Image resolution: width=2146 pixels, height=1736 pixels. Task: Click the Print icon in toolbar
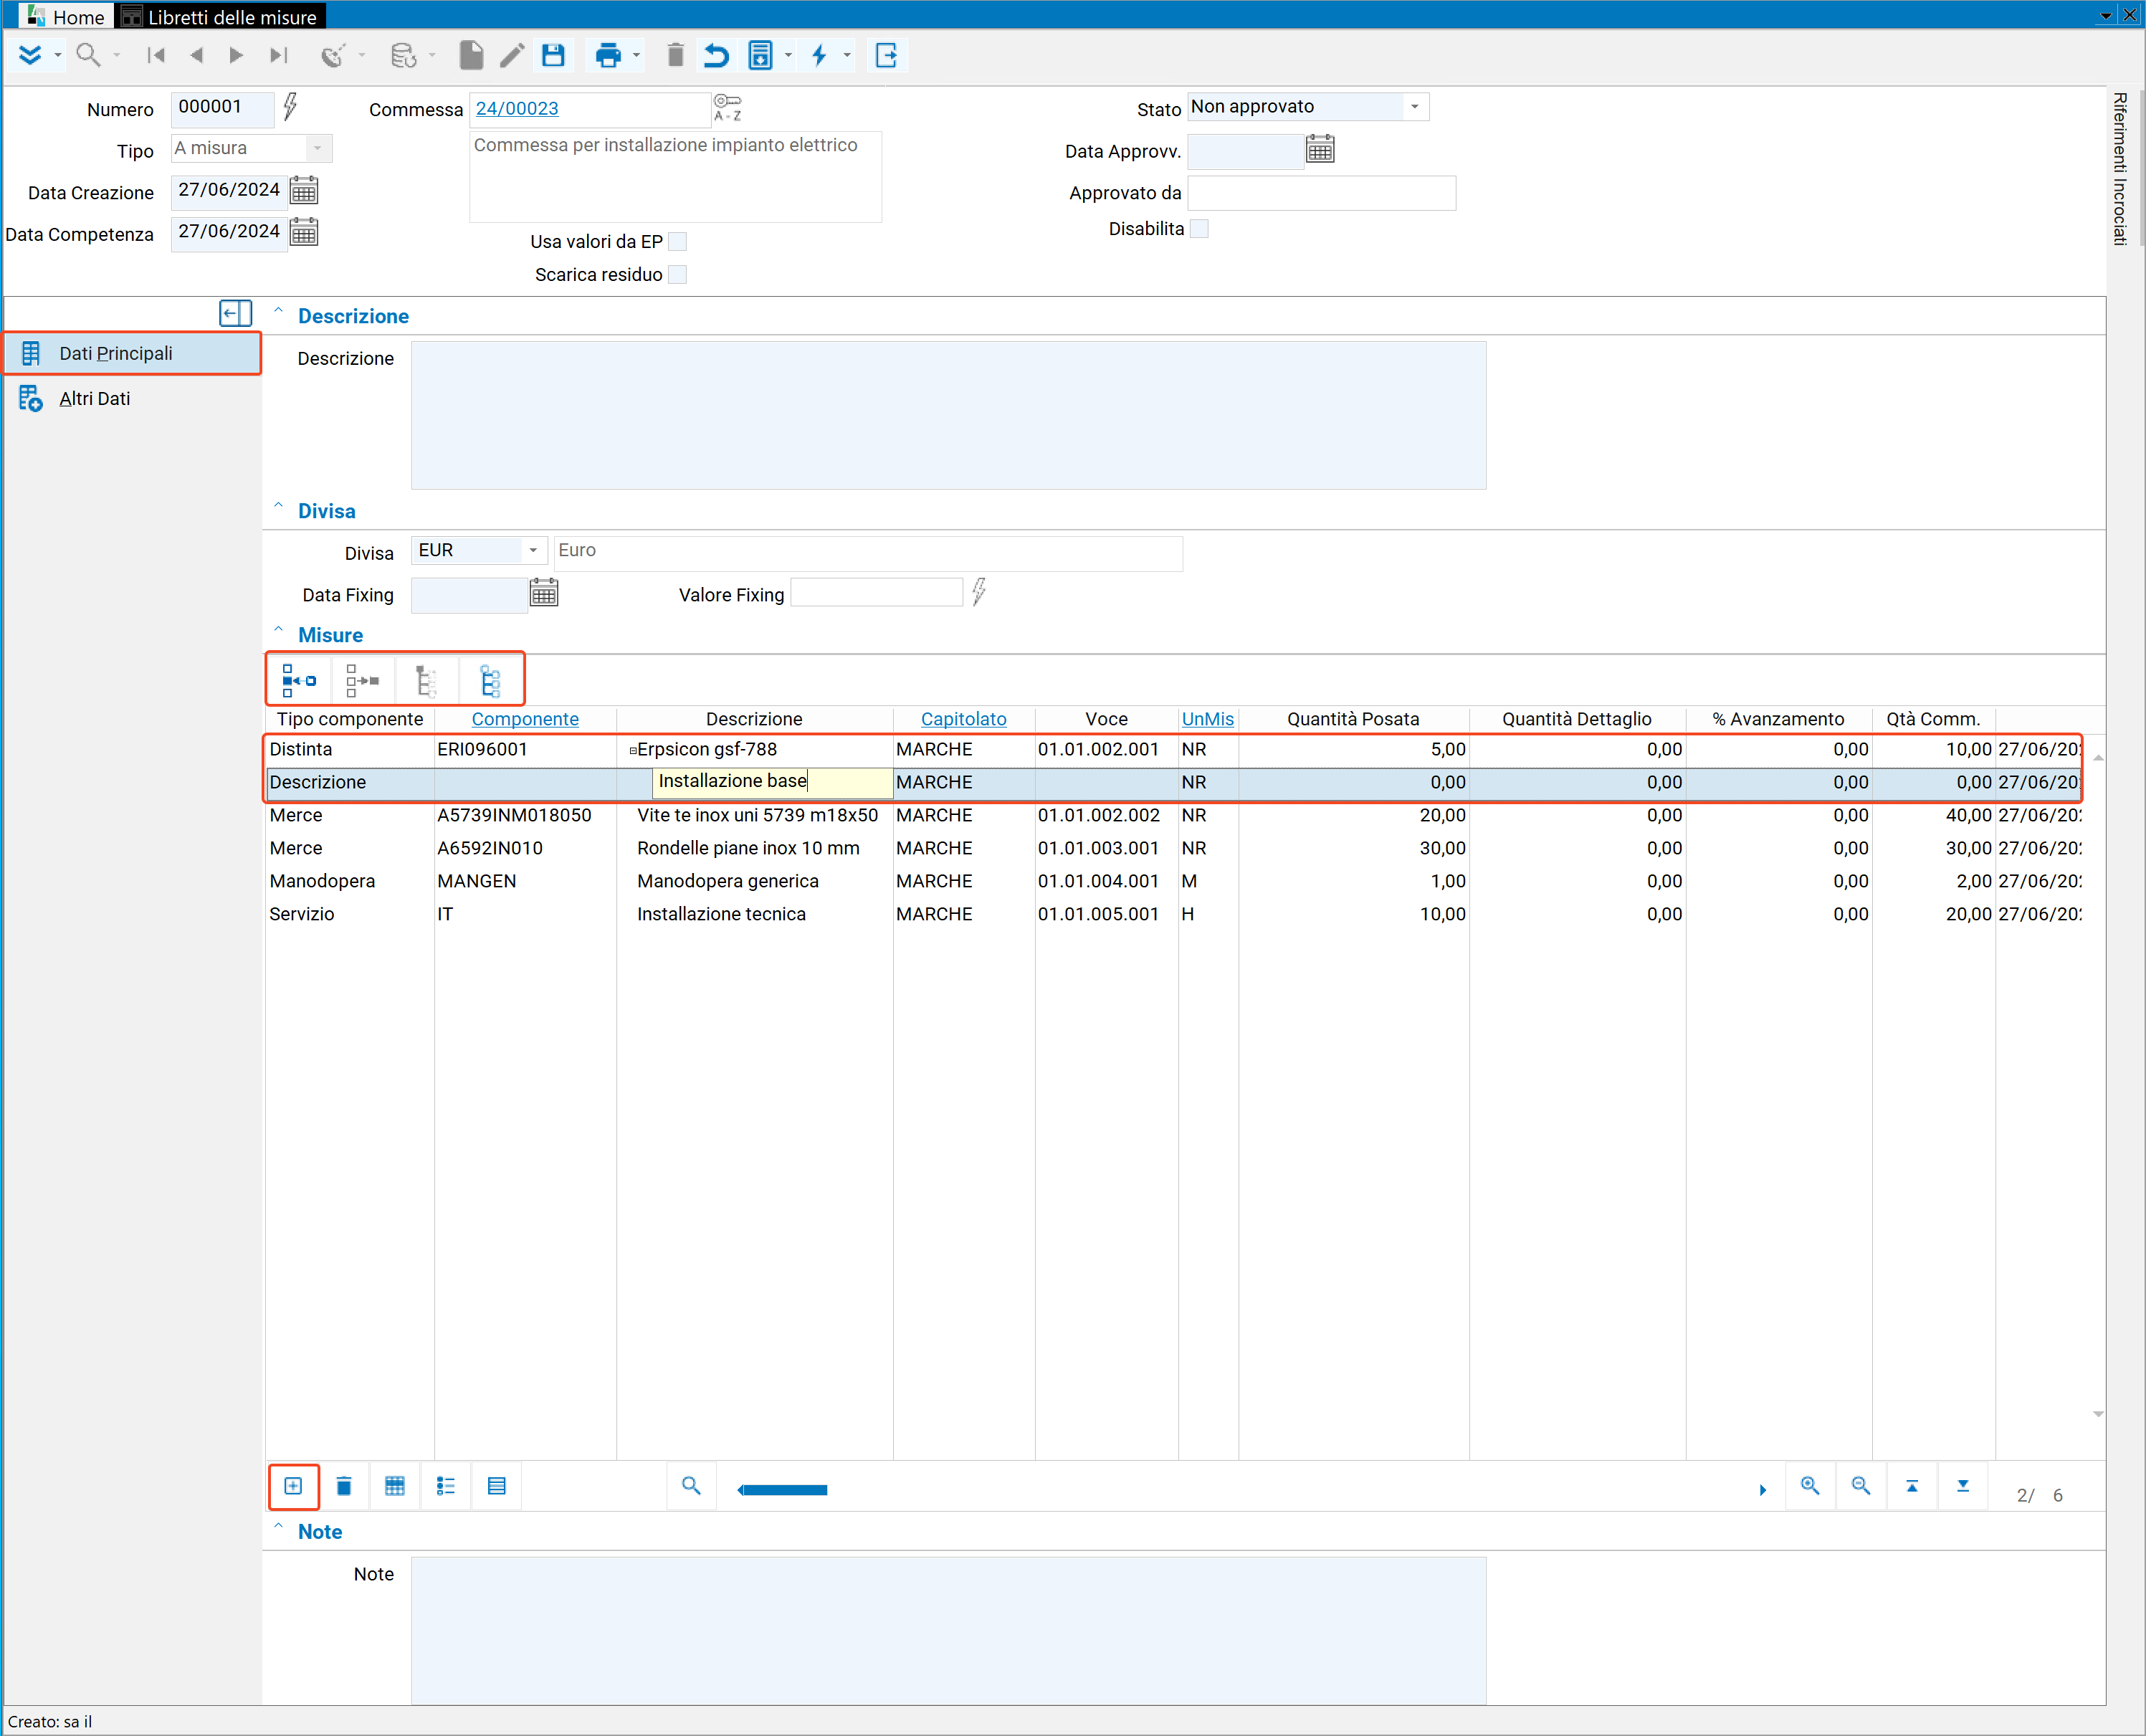(607, 55)
